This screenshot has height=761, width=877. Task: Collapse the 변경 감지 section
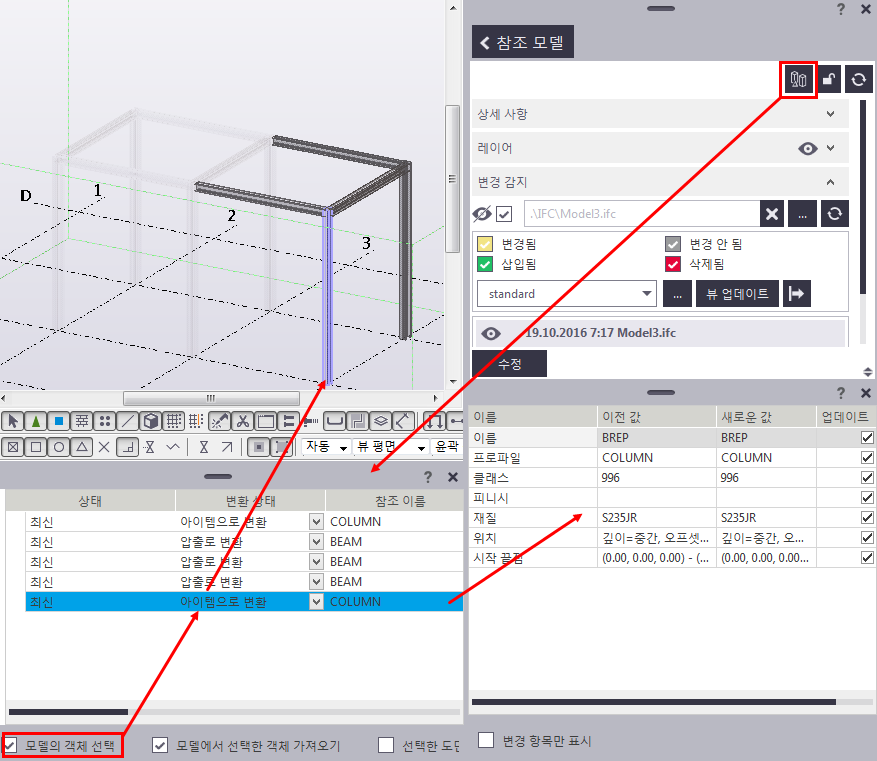831,182
